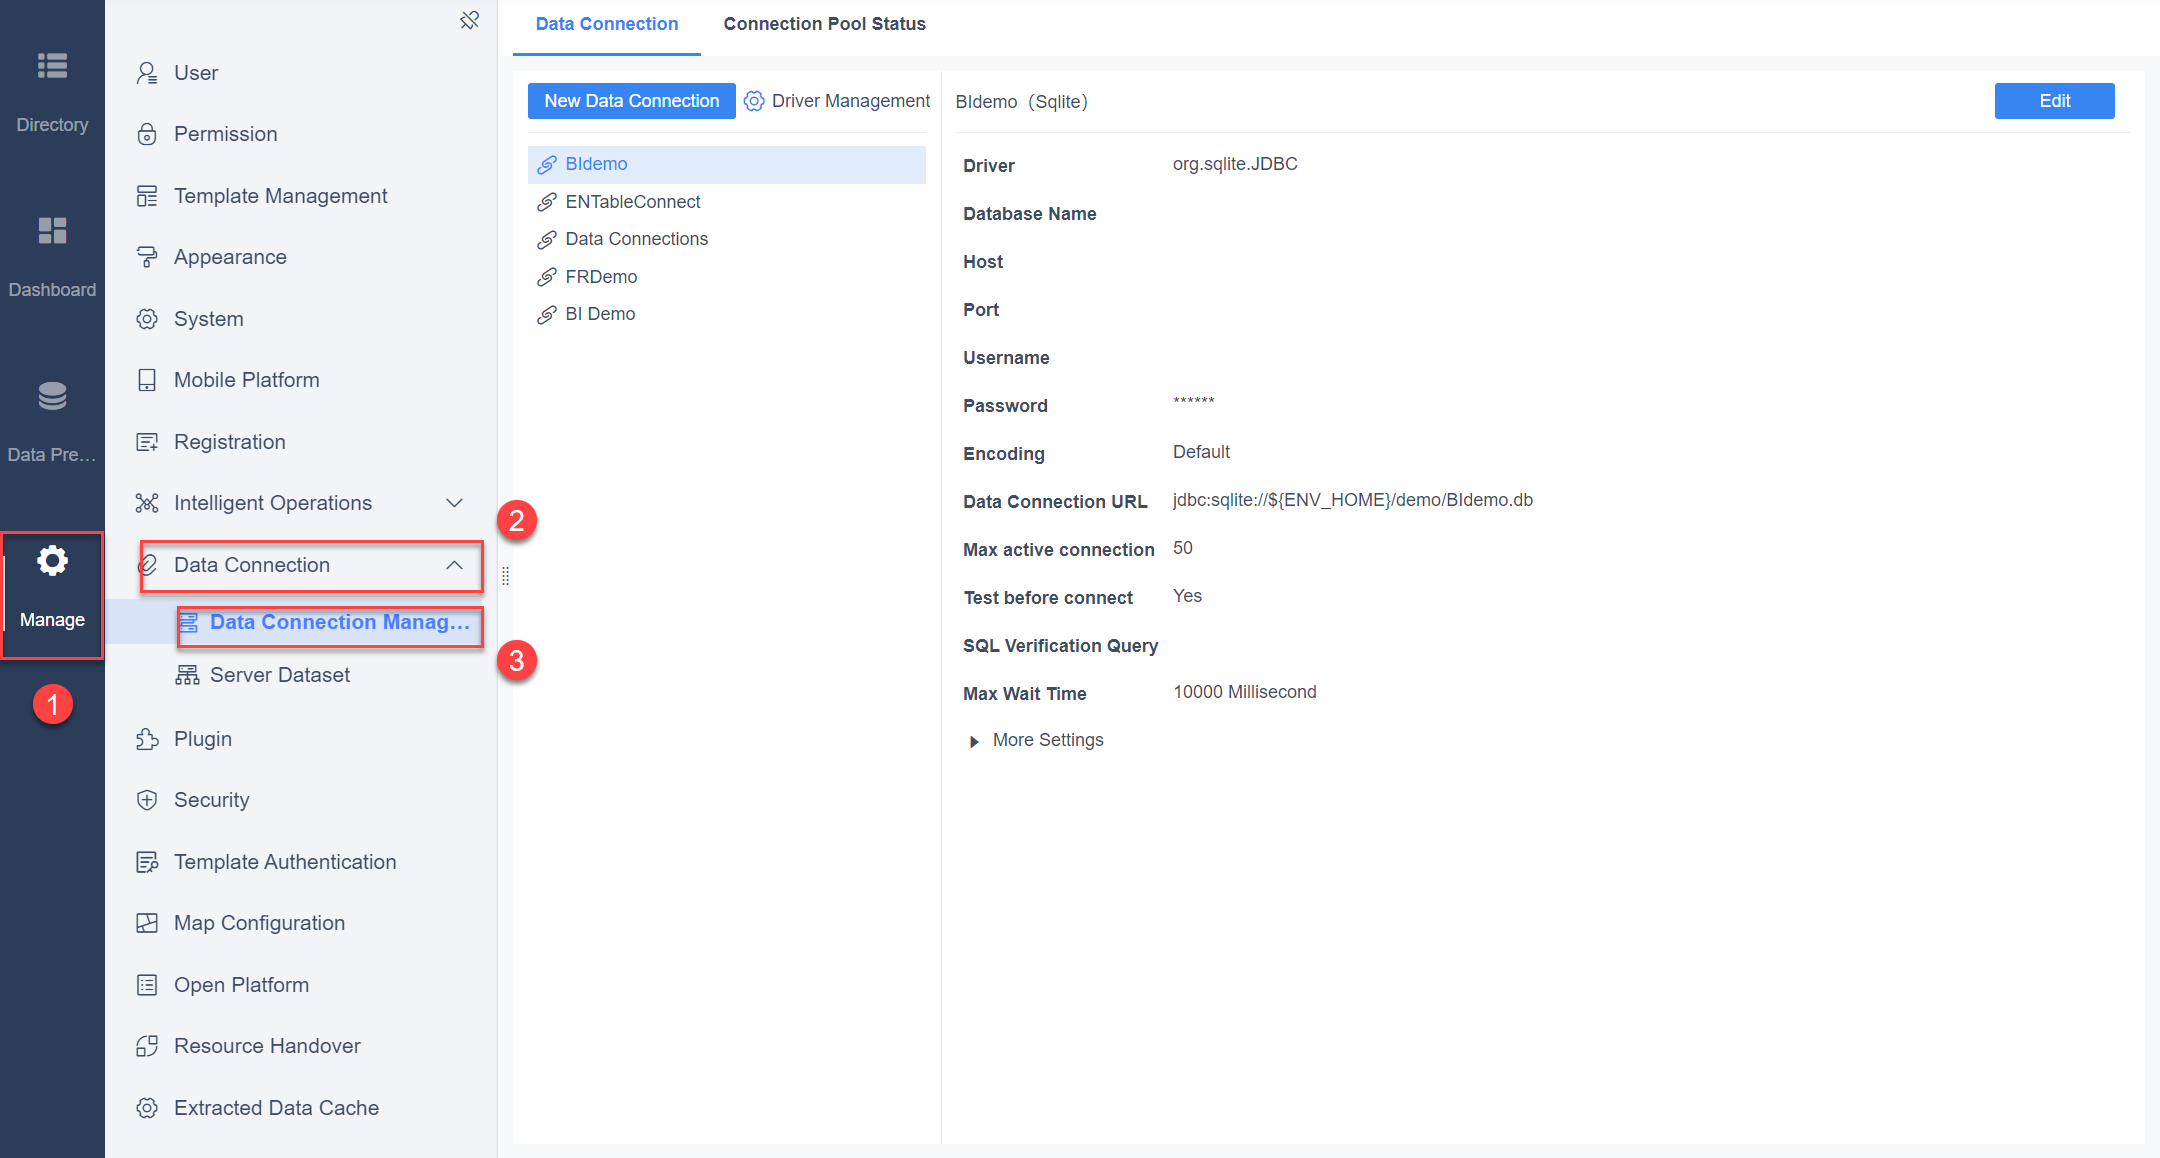
Task: Select the FRDemo connection
Action: (x=727, y=277)
